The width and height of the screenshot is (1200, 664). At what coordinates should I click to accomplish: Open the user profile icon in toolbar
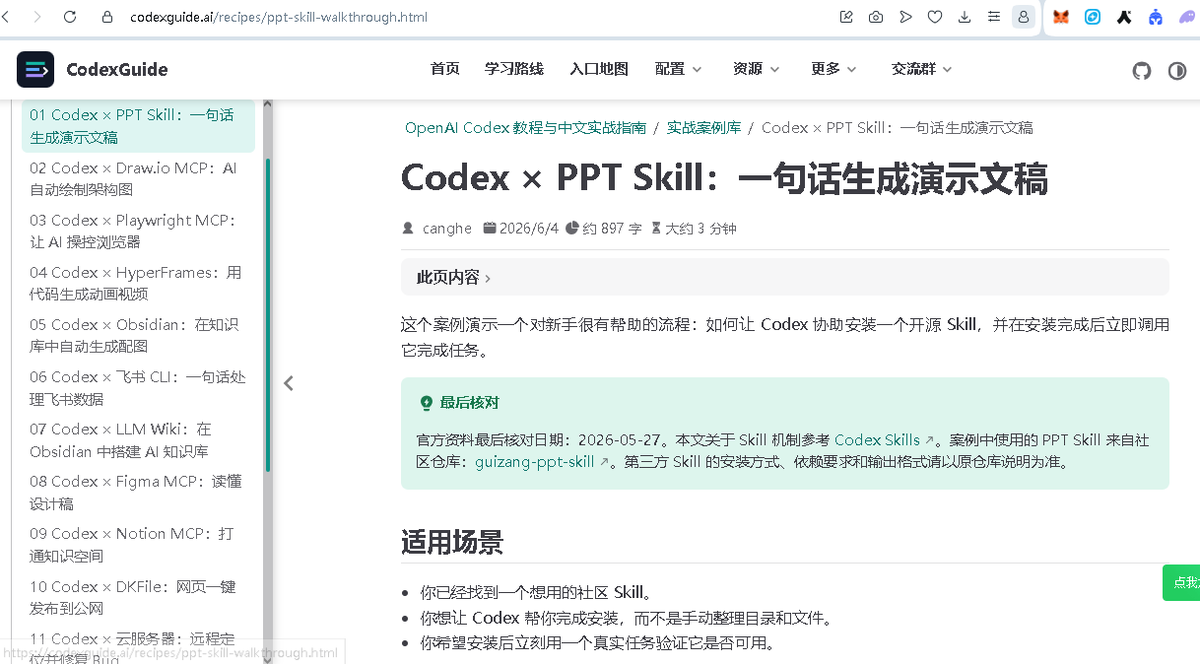[x=1023, y=17]
